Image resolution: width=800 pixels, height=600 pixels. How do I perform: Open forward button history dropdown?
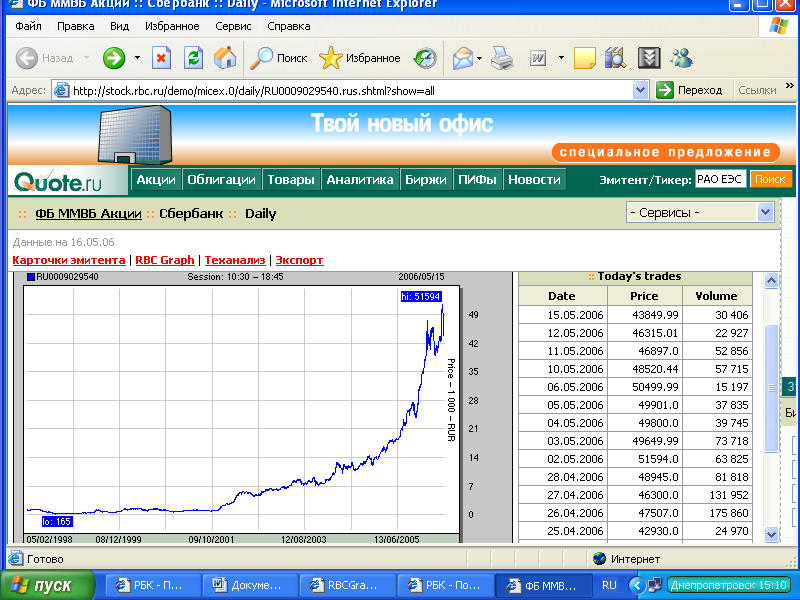137,58
